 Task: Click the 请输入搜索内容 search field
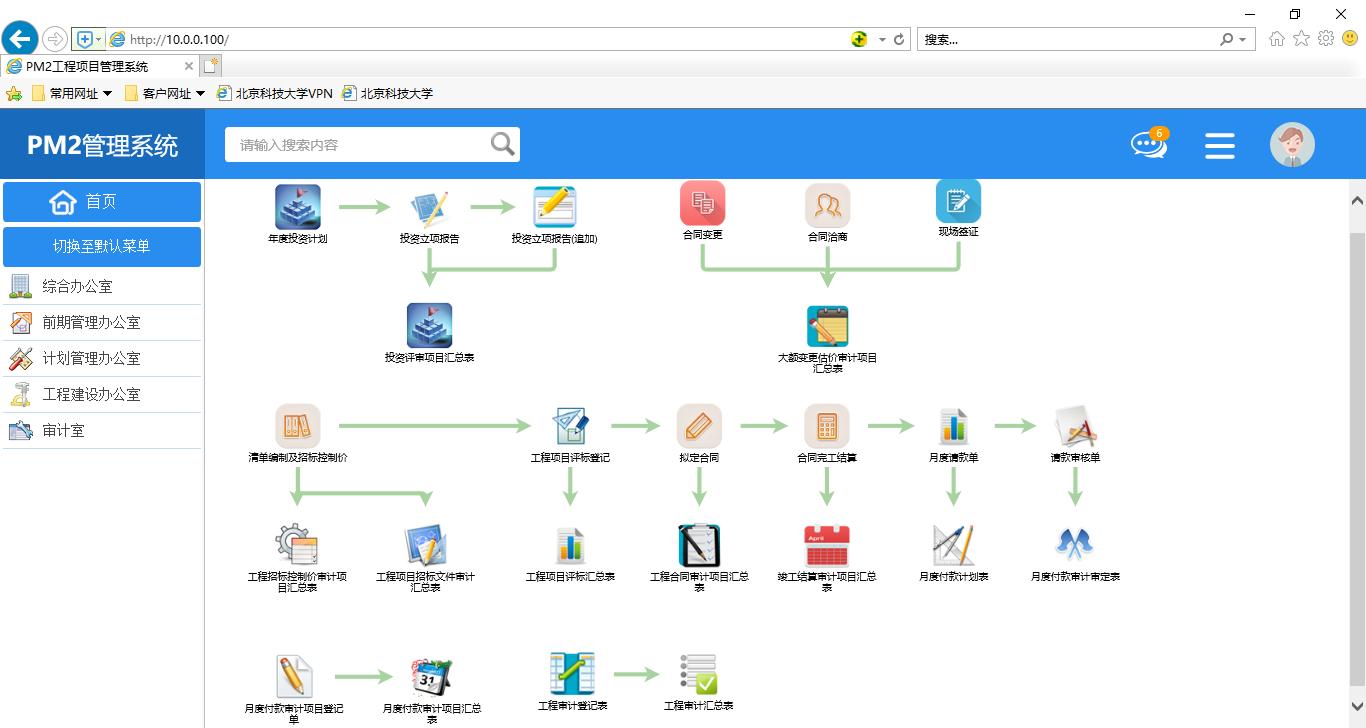point(360,145)
